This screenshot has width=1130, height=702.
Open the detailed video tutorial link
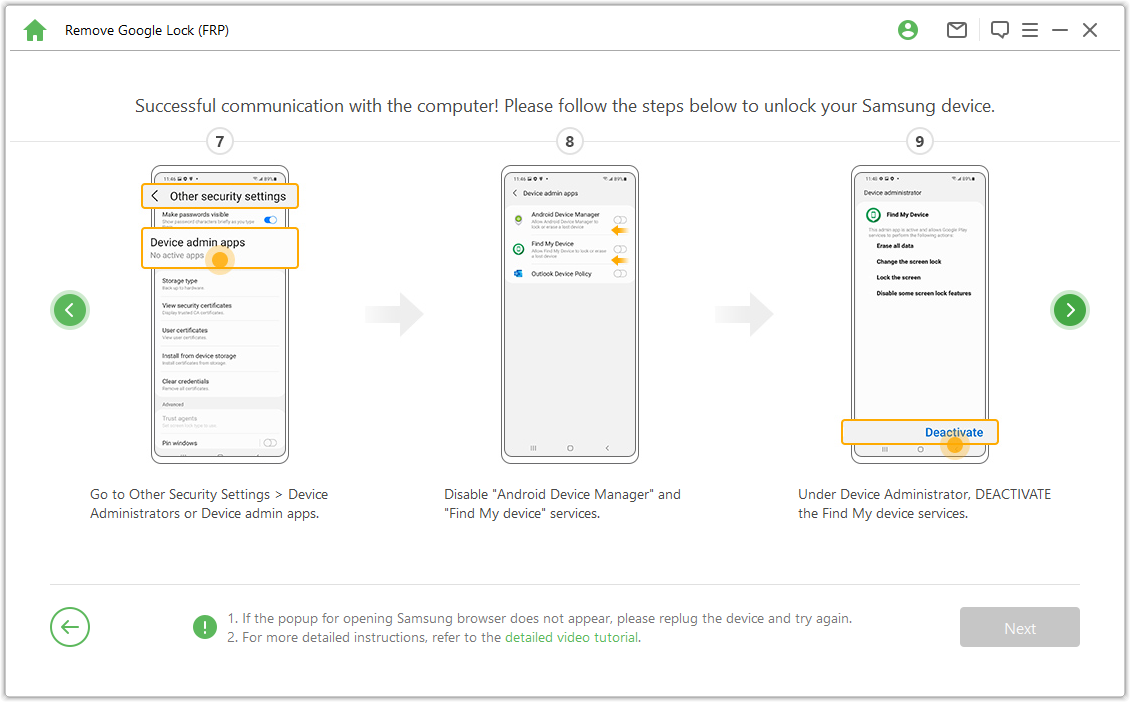[571, 638]
